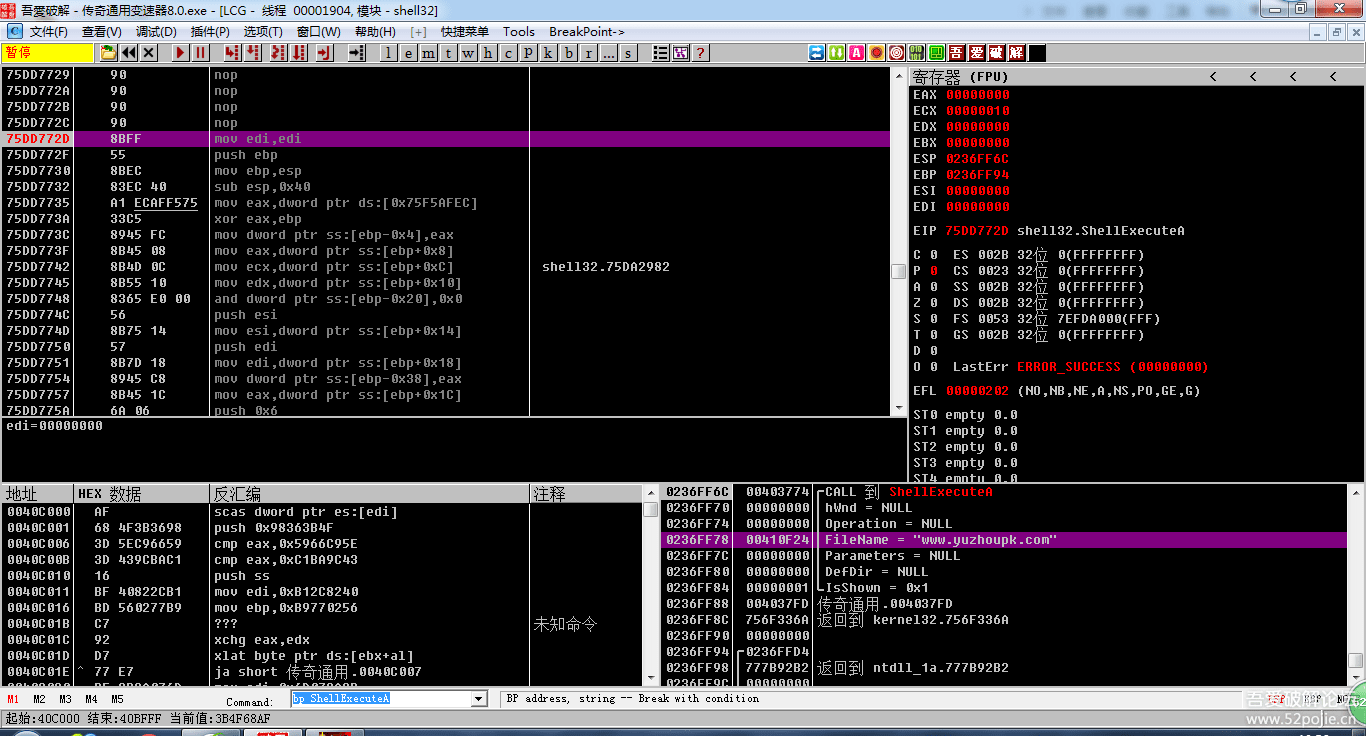The width and height of the screenshot is (1366, 736).
Task: Open the 插件(P) plugins menu
Action: pyautogui.click(x=209, y=31)
